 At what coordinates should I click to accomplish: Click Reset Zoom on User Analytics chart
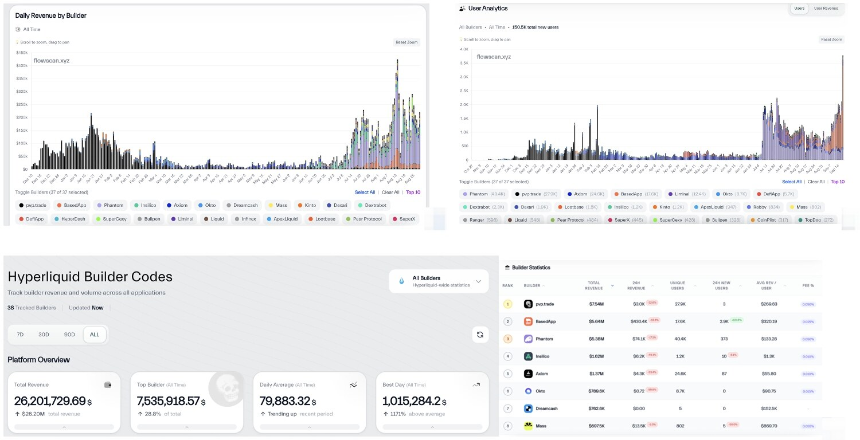(x=831, y=39)
